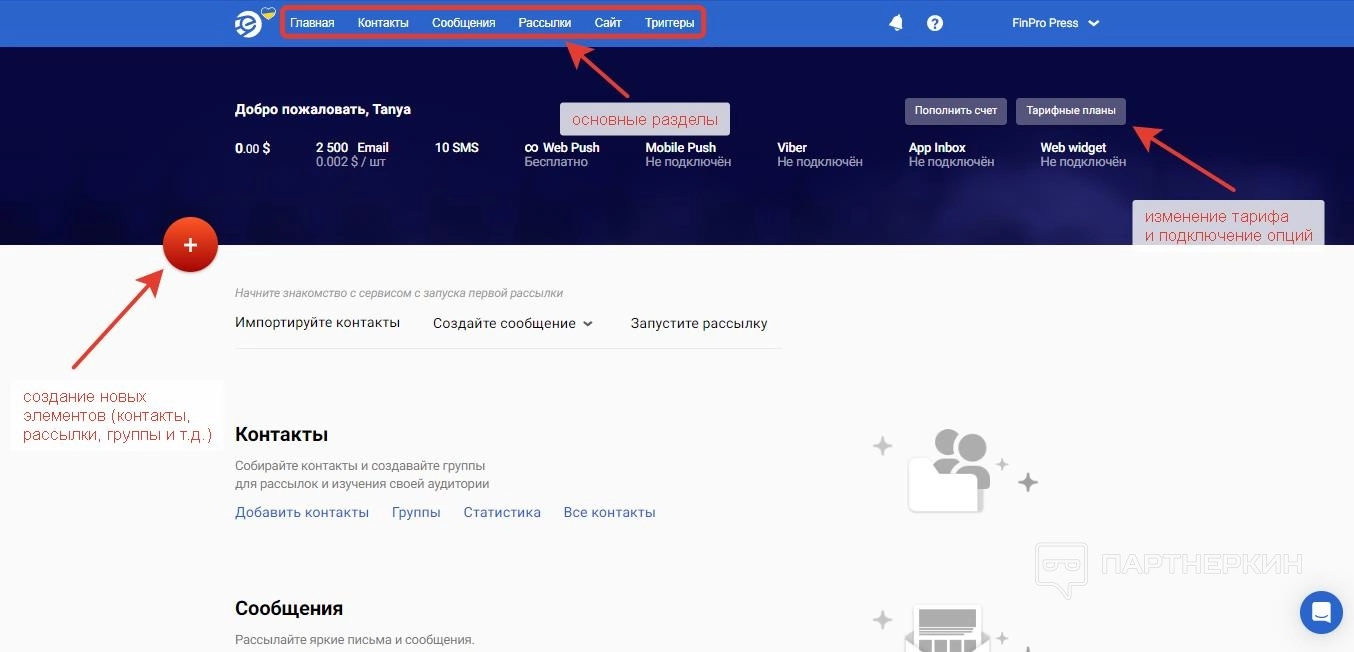Click the Добро пожаловать, Tanya greeting

pyautogui.click(x=323, y=109)
